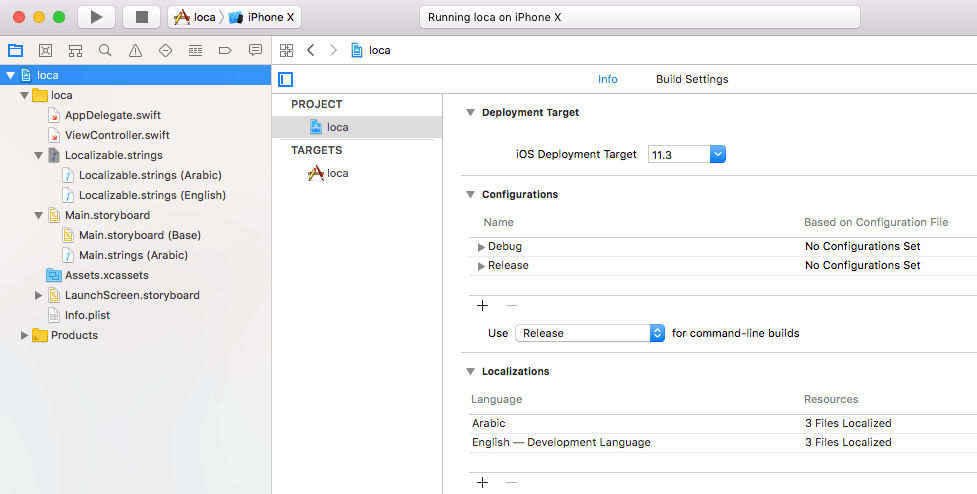Select English — Development Language row
The width and height of the screenshot is (977, 494).
(723, 442)
